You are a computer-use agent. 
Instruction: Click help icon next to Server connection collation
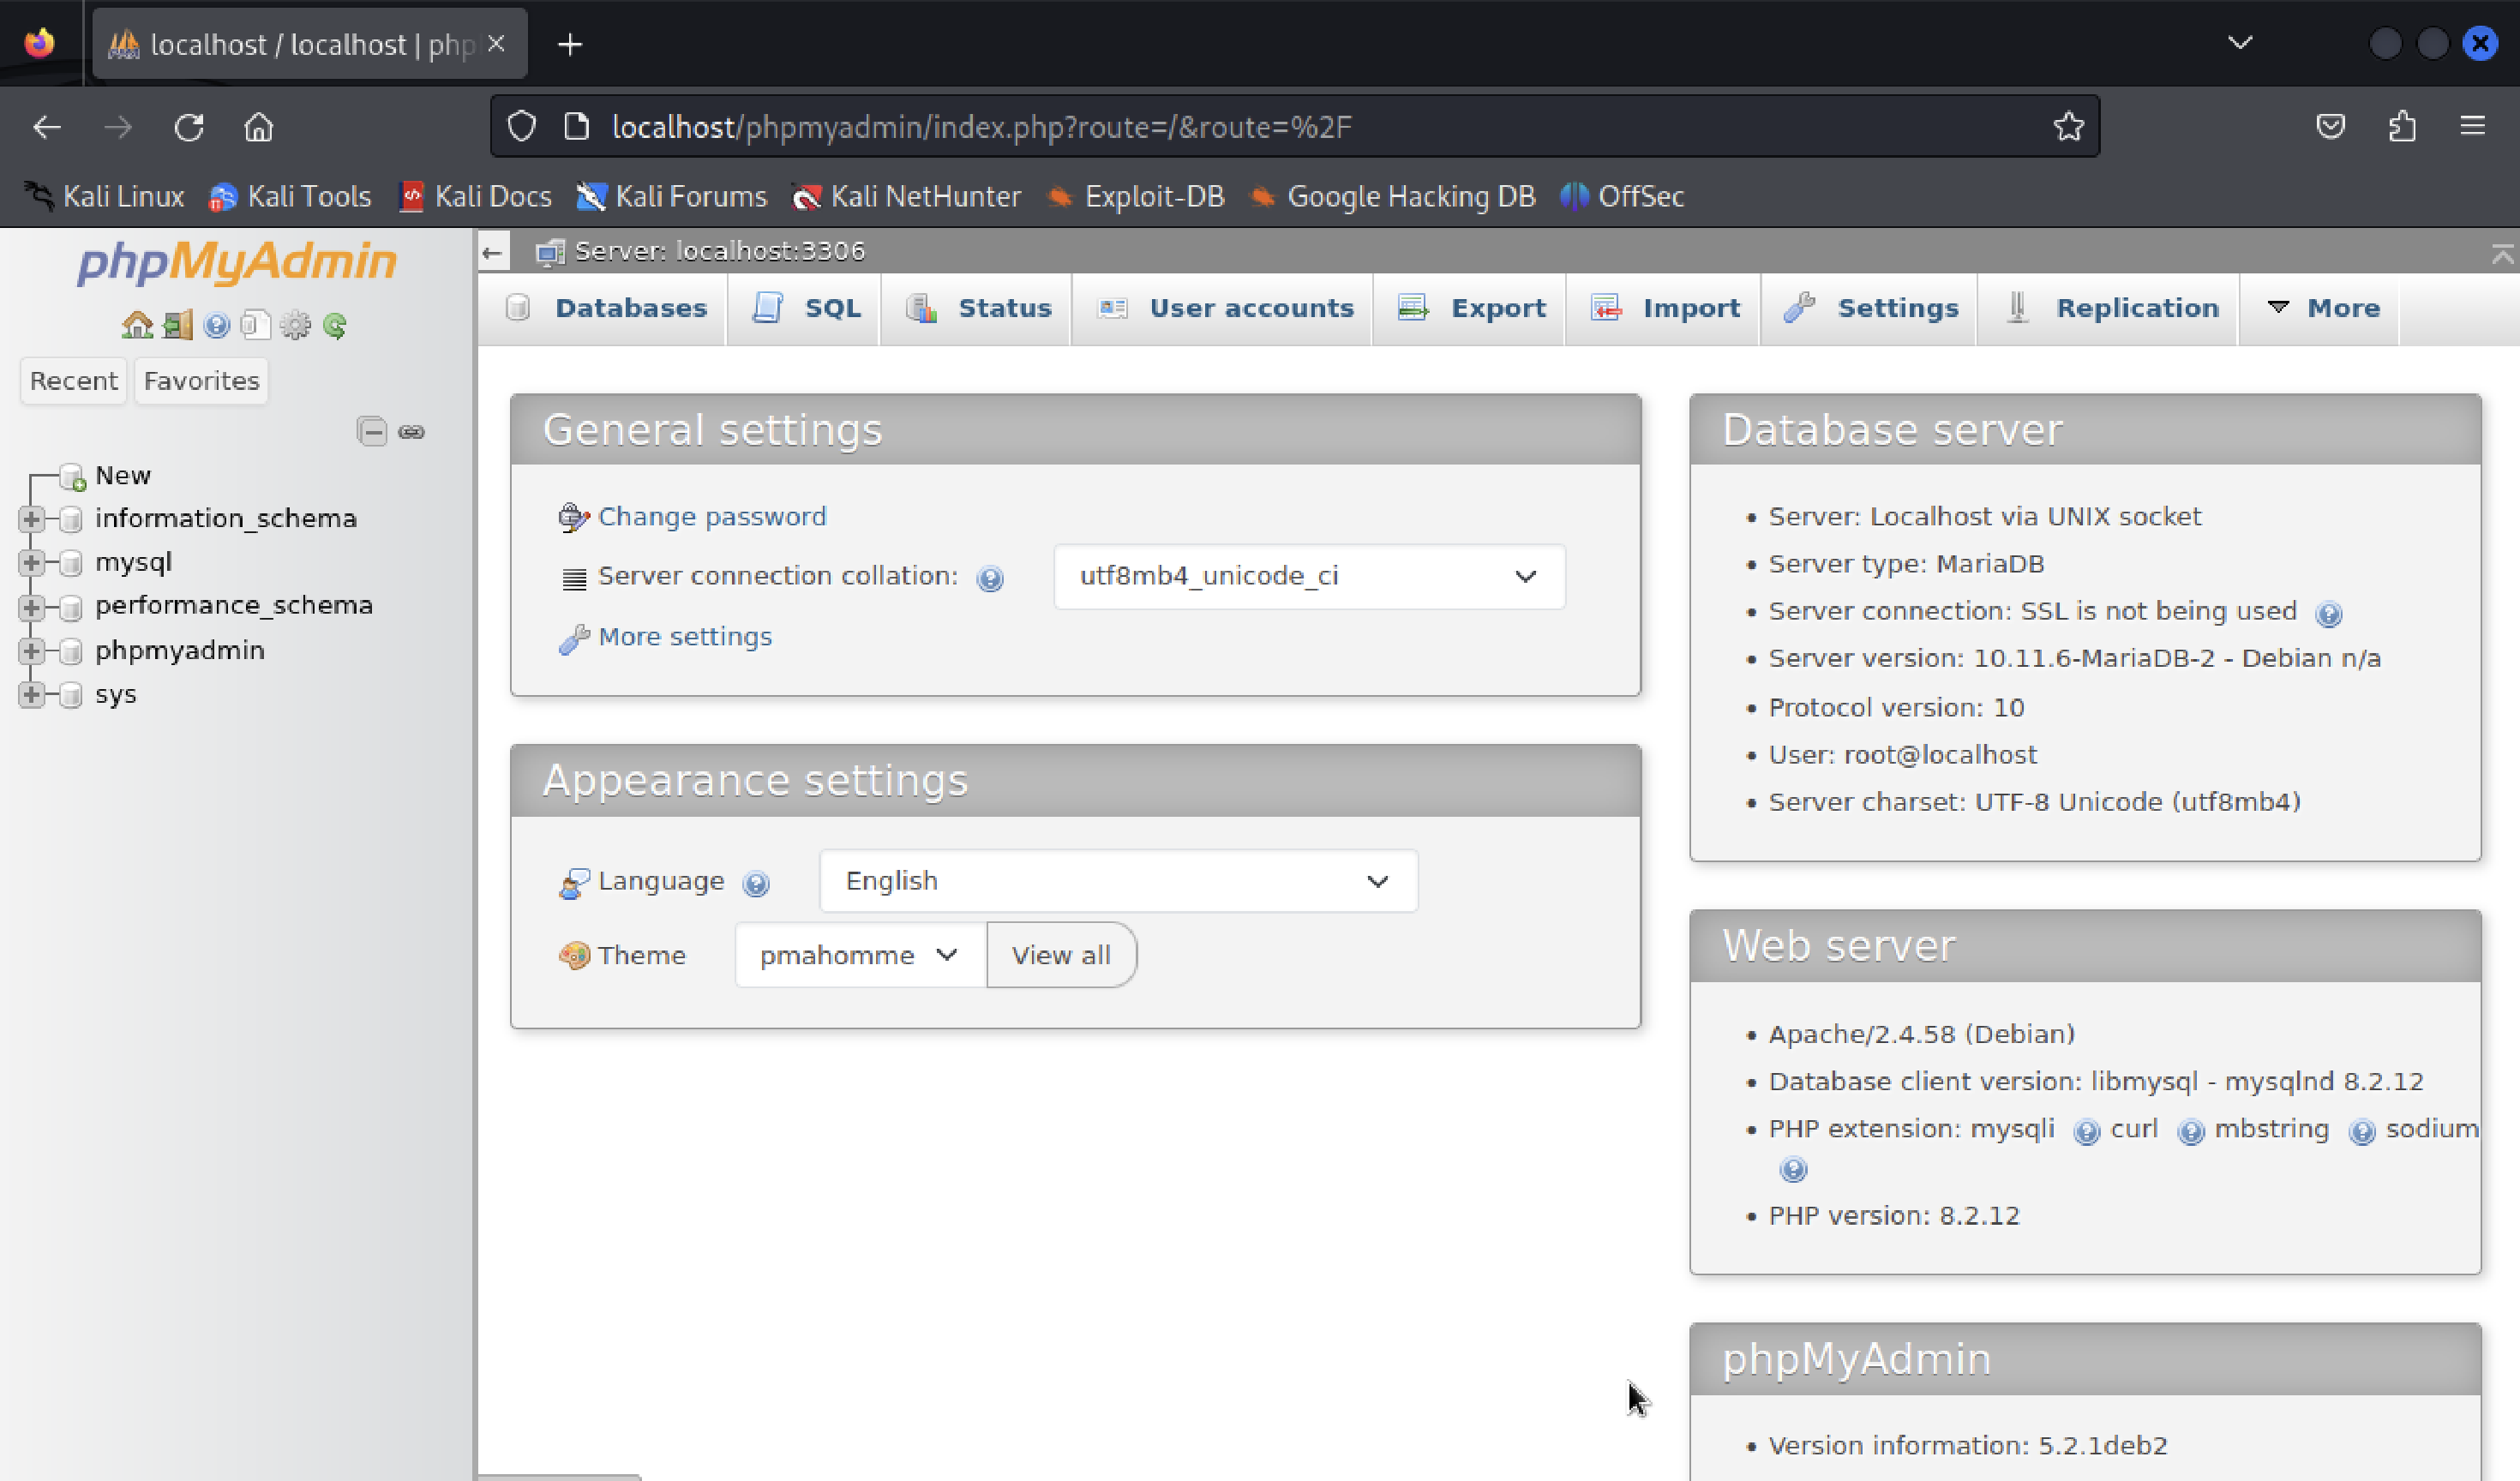(990, 578)
